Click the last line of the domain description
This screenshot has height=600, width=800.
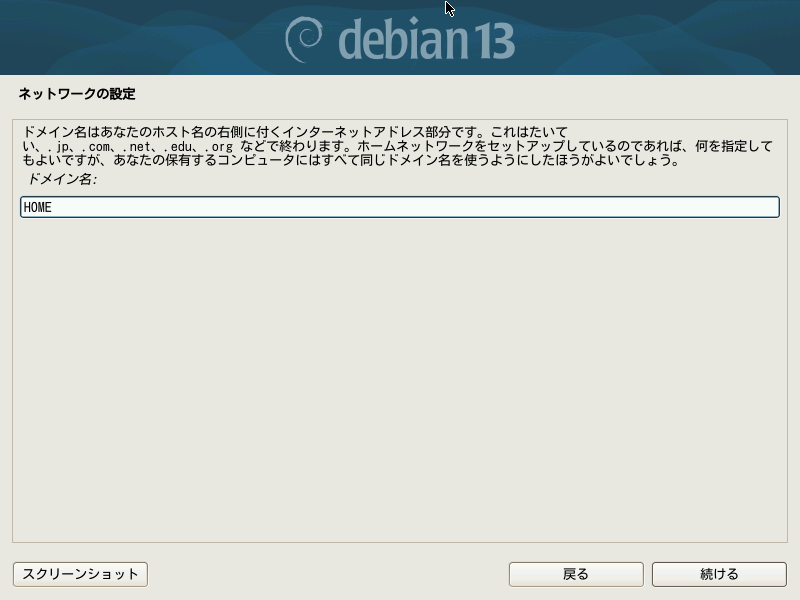tap(351, 160)
